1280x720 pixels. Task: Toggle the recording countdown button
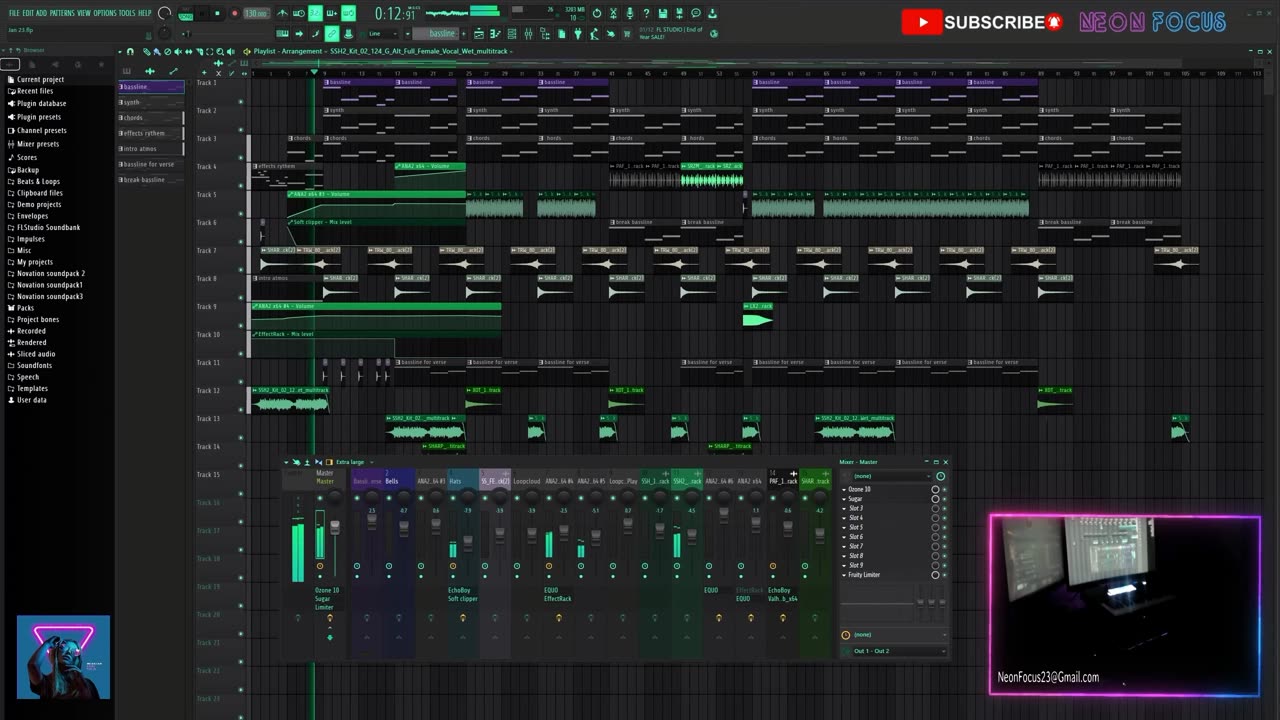(x=314, y=13)
